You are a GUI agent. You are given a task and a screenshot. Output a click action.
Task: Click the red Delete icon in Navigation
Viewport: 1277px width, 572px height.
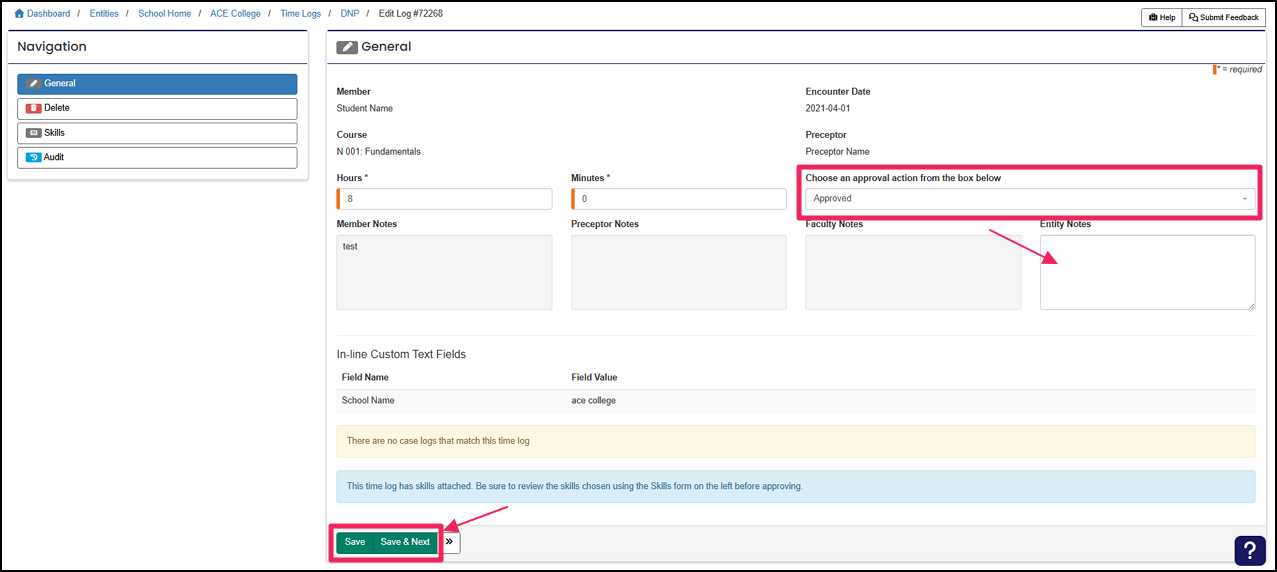34,108
